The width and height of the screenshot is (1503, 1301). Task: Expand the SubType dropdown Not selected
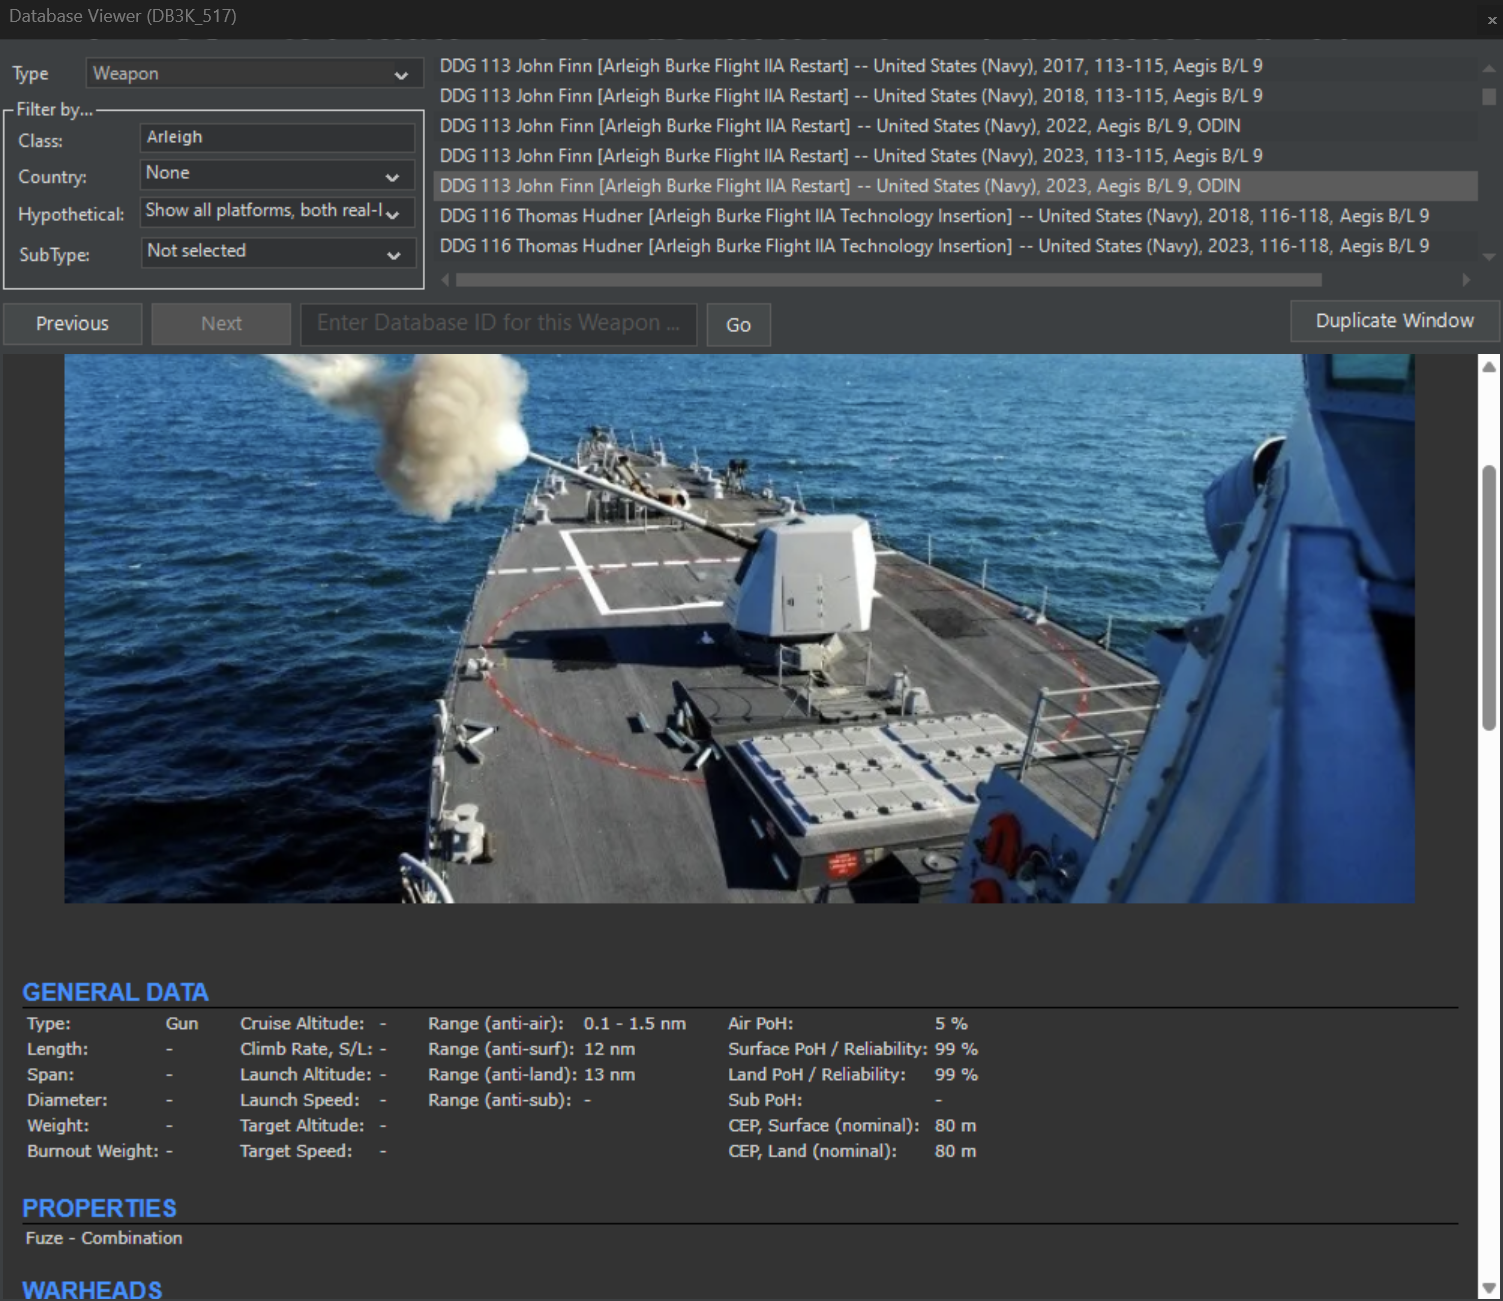(x=277, y=252)
